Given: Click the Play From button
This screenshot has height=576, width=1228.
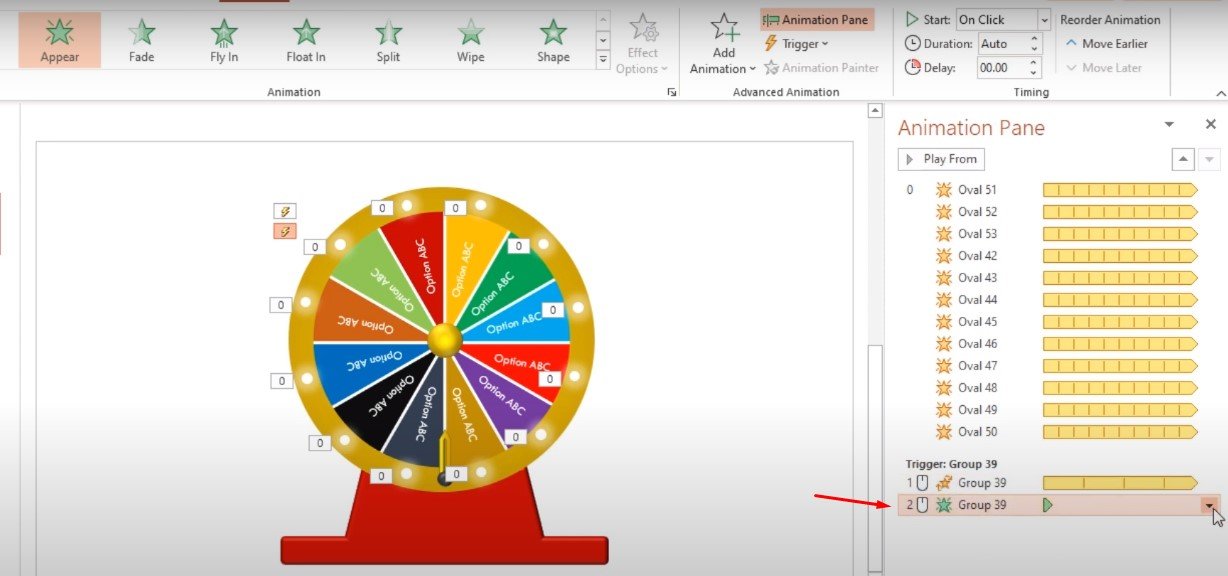Looking at the screenshot, I should [941, 159].
